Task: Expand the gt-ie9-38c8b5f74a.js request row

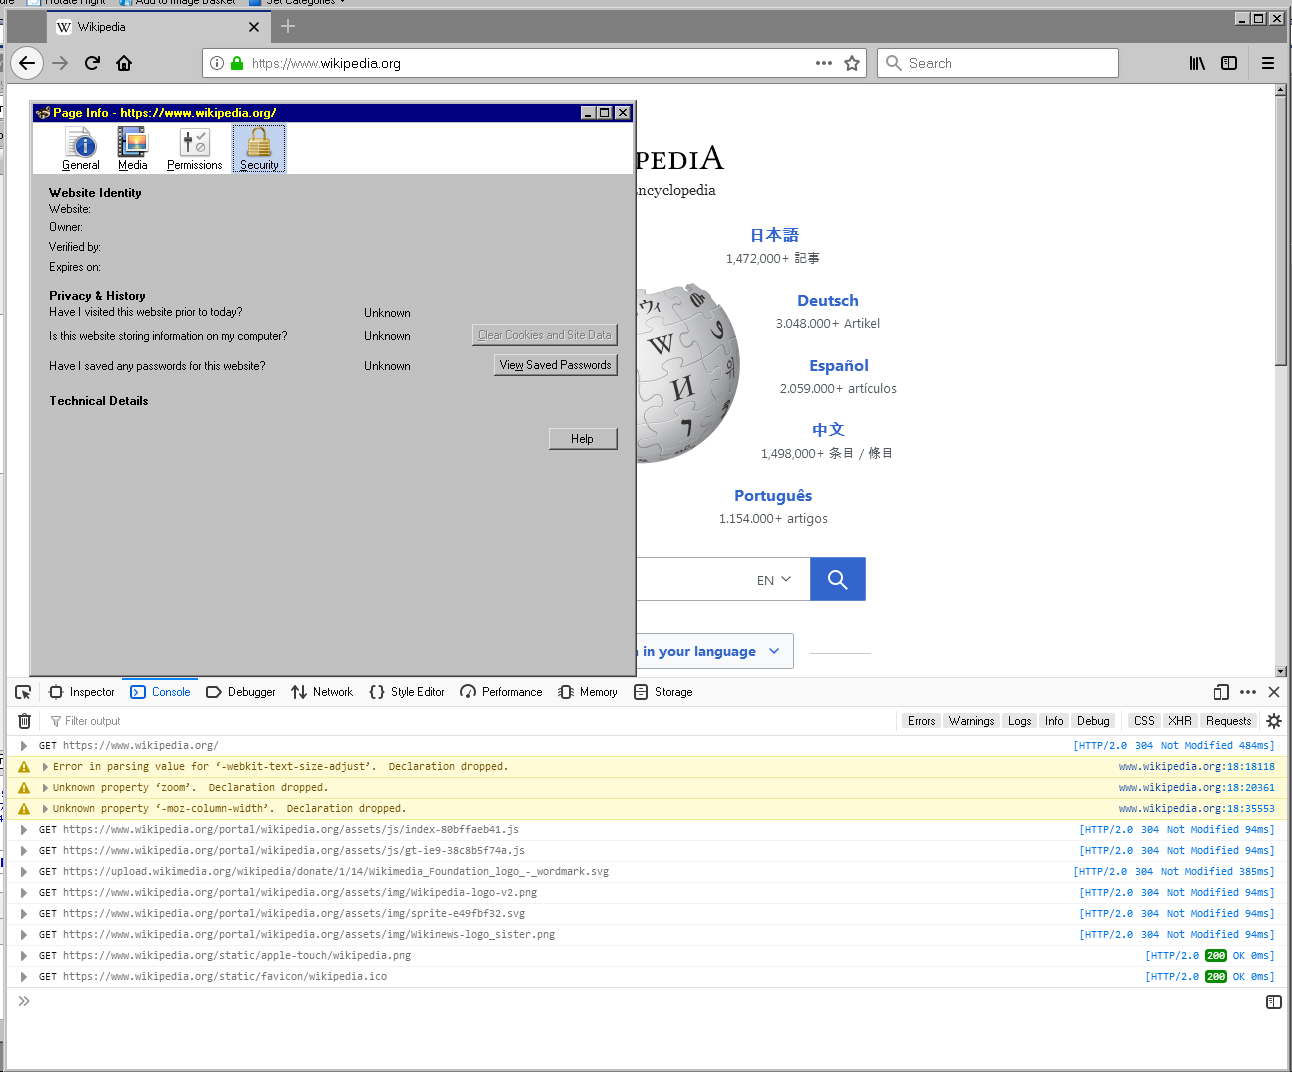Action: point(24,851)
